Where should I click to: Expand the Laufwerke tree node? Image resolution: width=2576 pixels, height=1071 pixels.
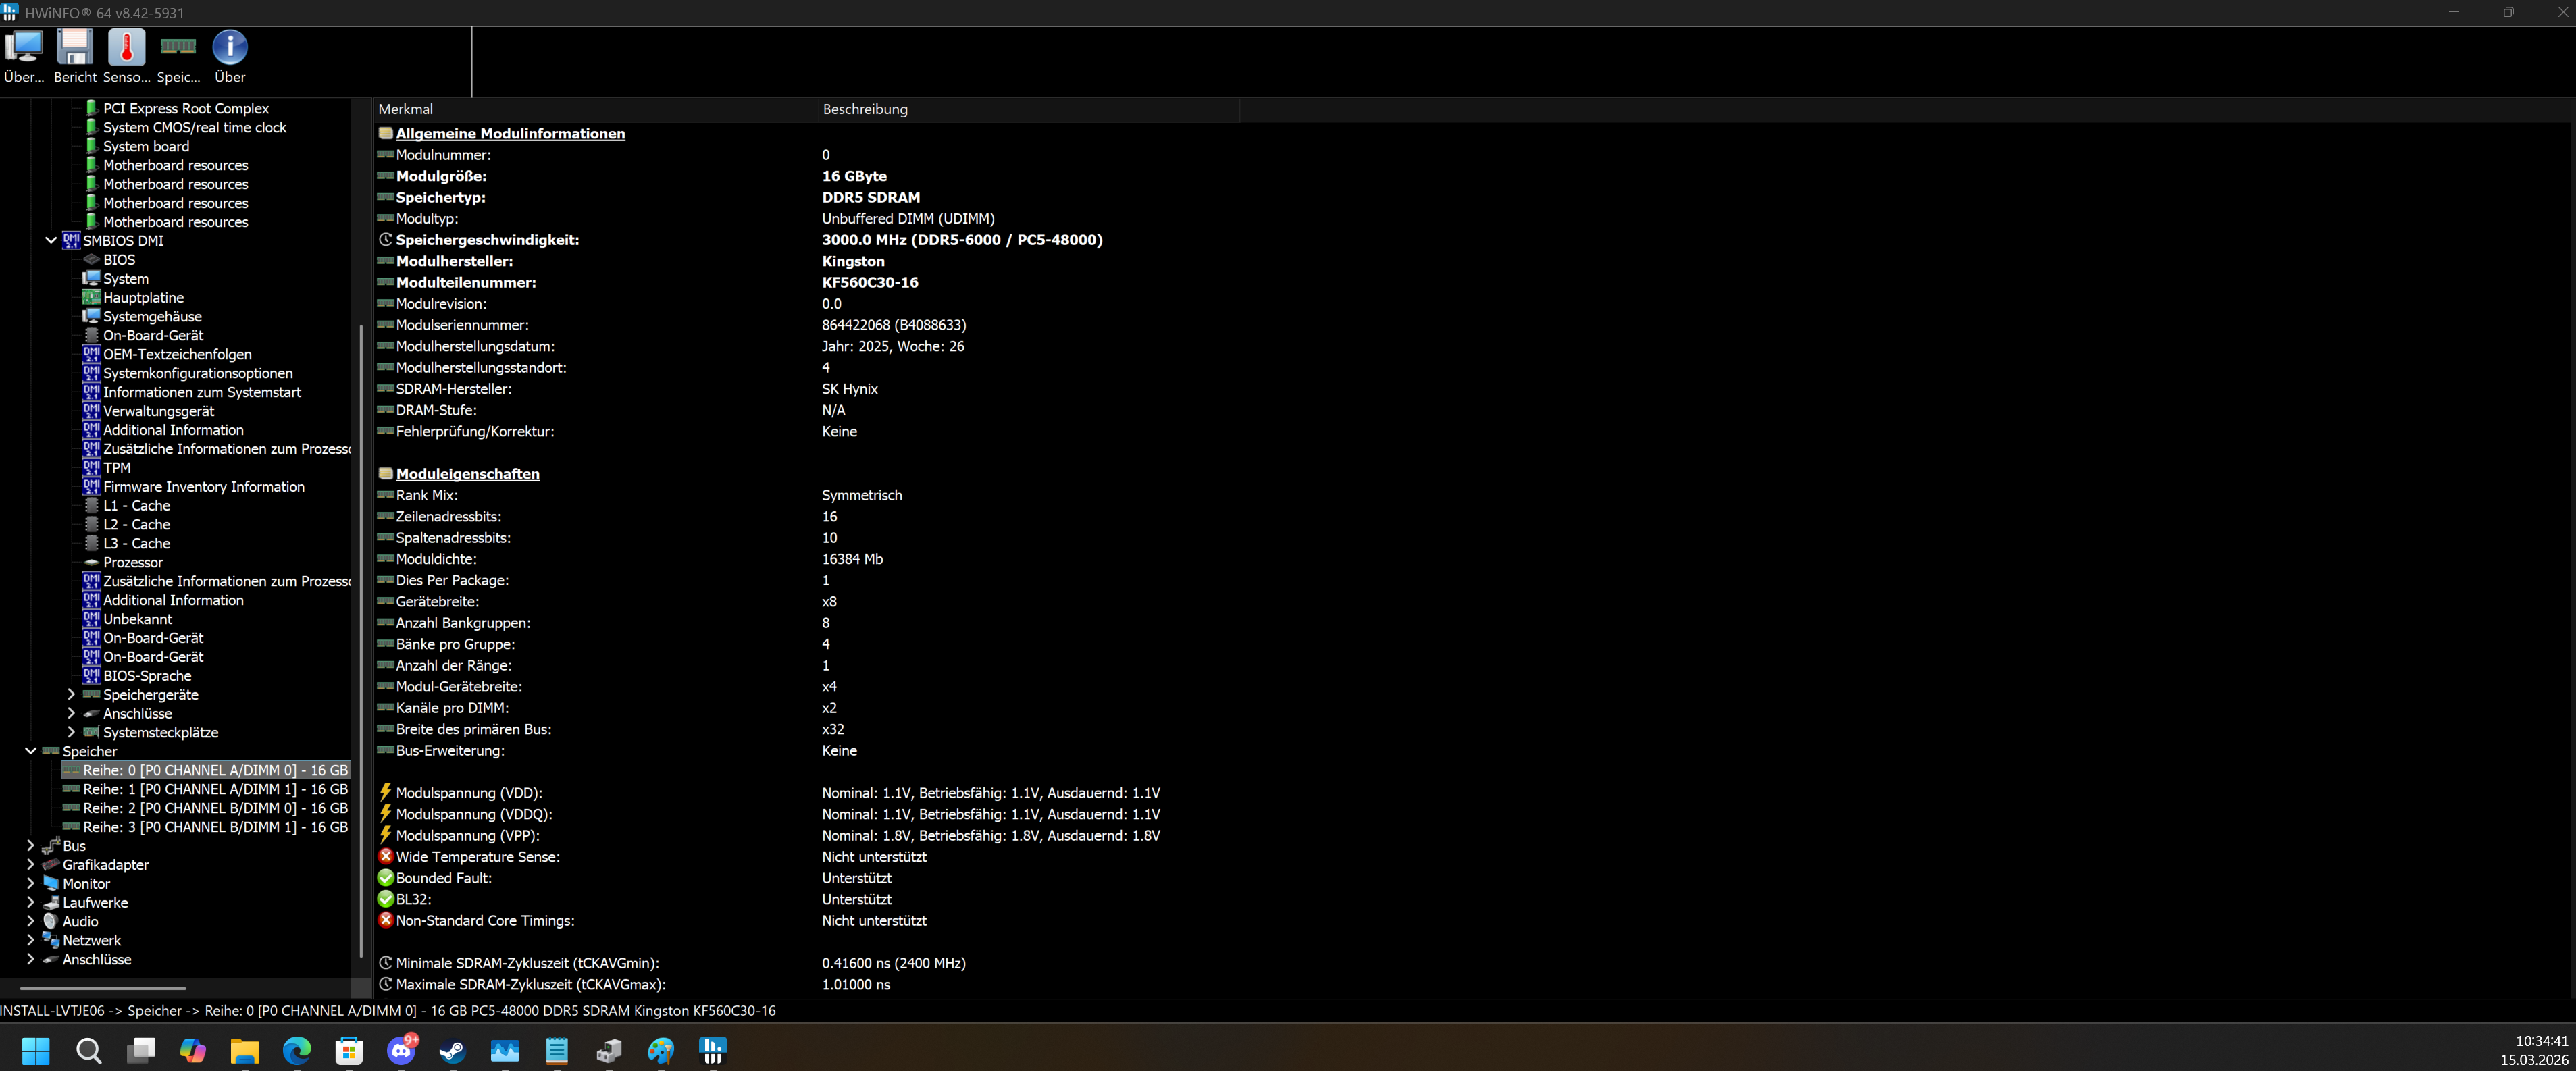pos(31,902)
